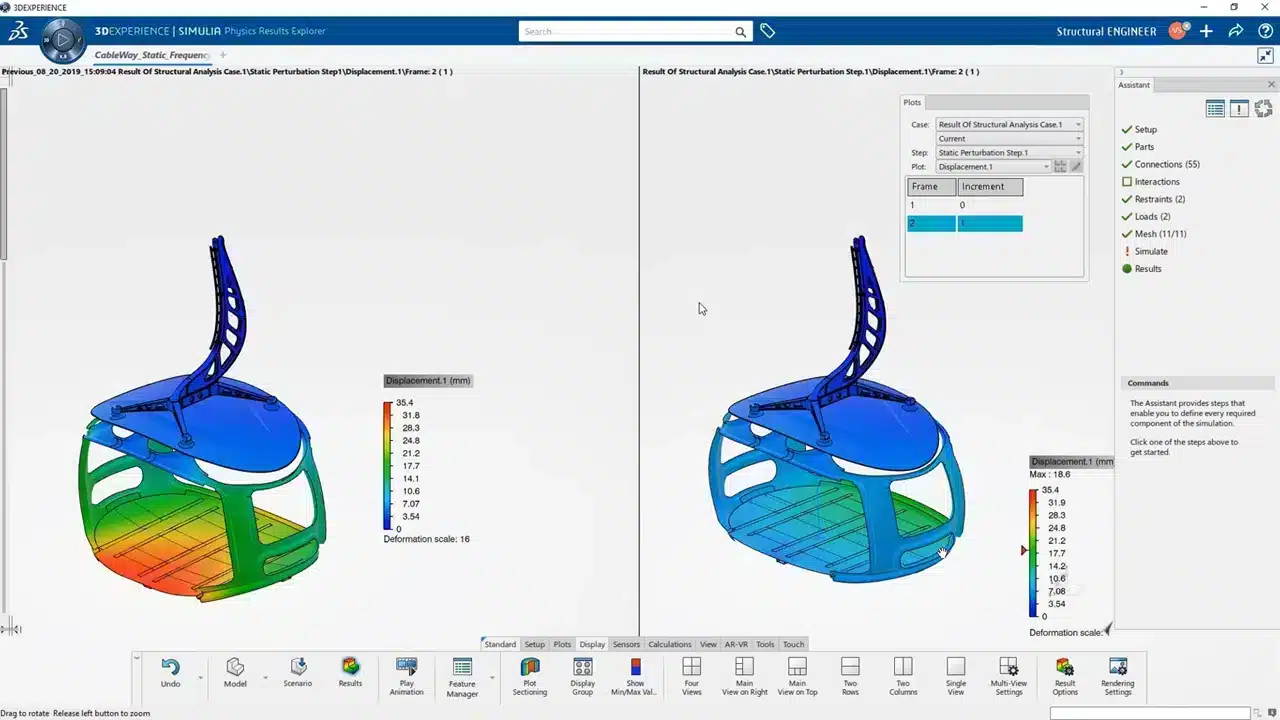Open the Step dropdown Static Perturbation Step.1
1280x720 pixels.
point(1077,153)
